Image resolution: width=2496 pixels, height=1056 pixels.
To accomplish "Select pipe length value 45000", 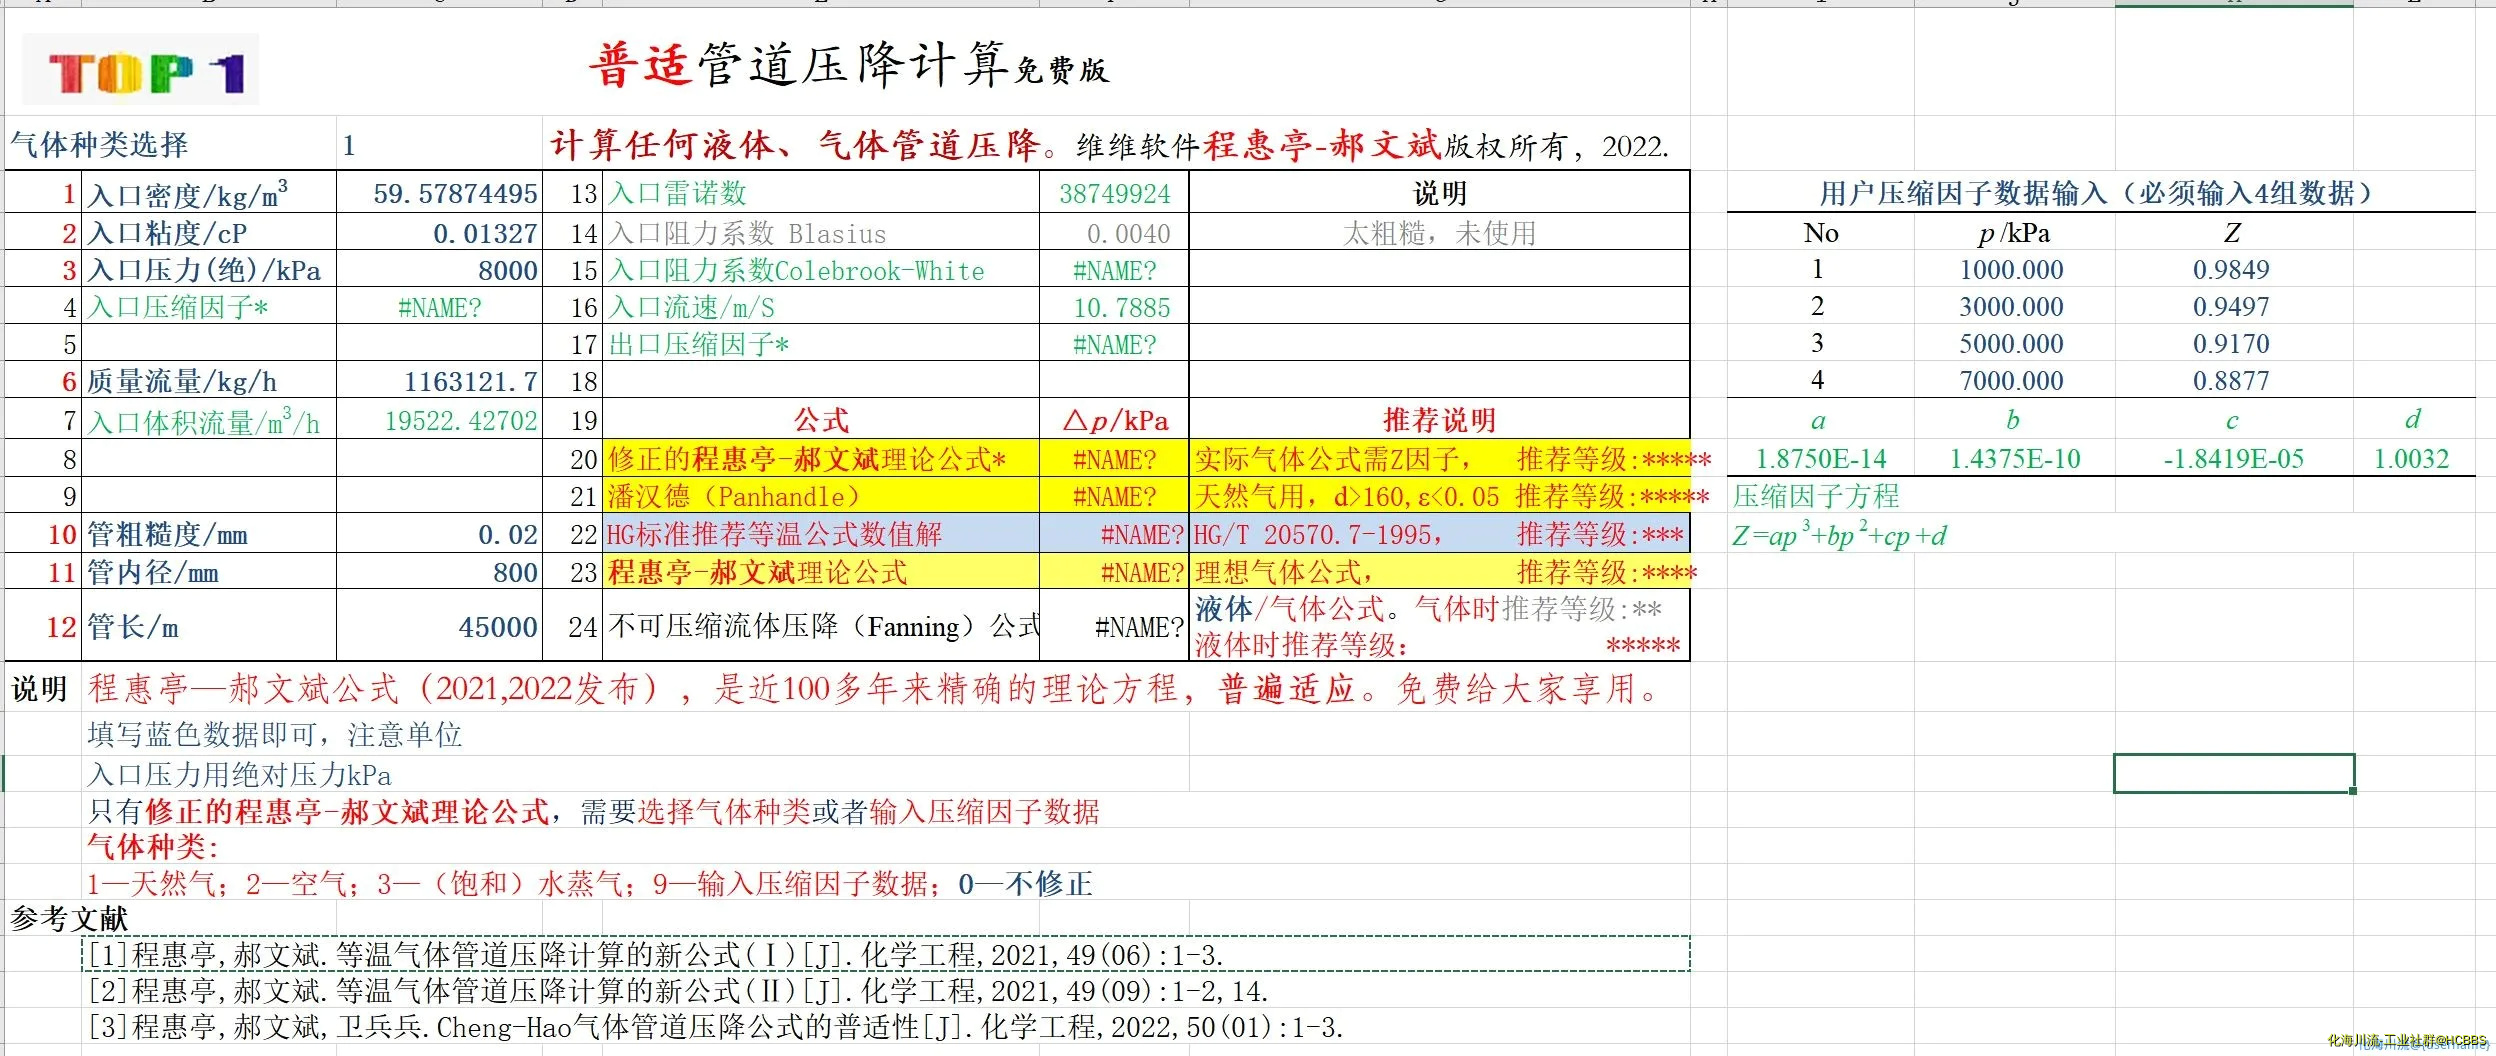I will 439,626.
